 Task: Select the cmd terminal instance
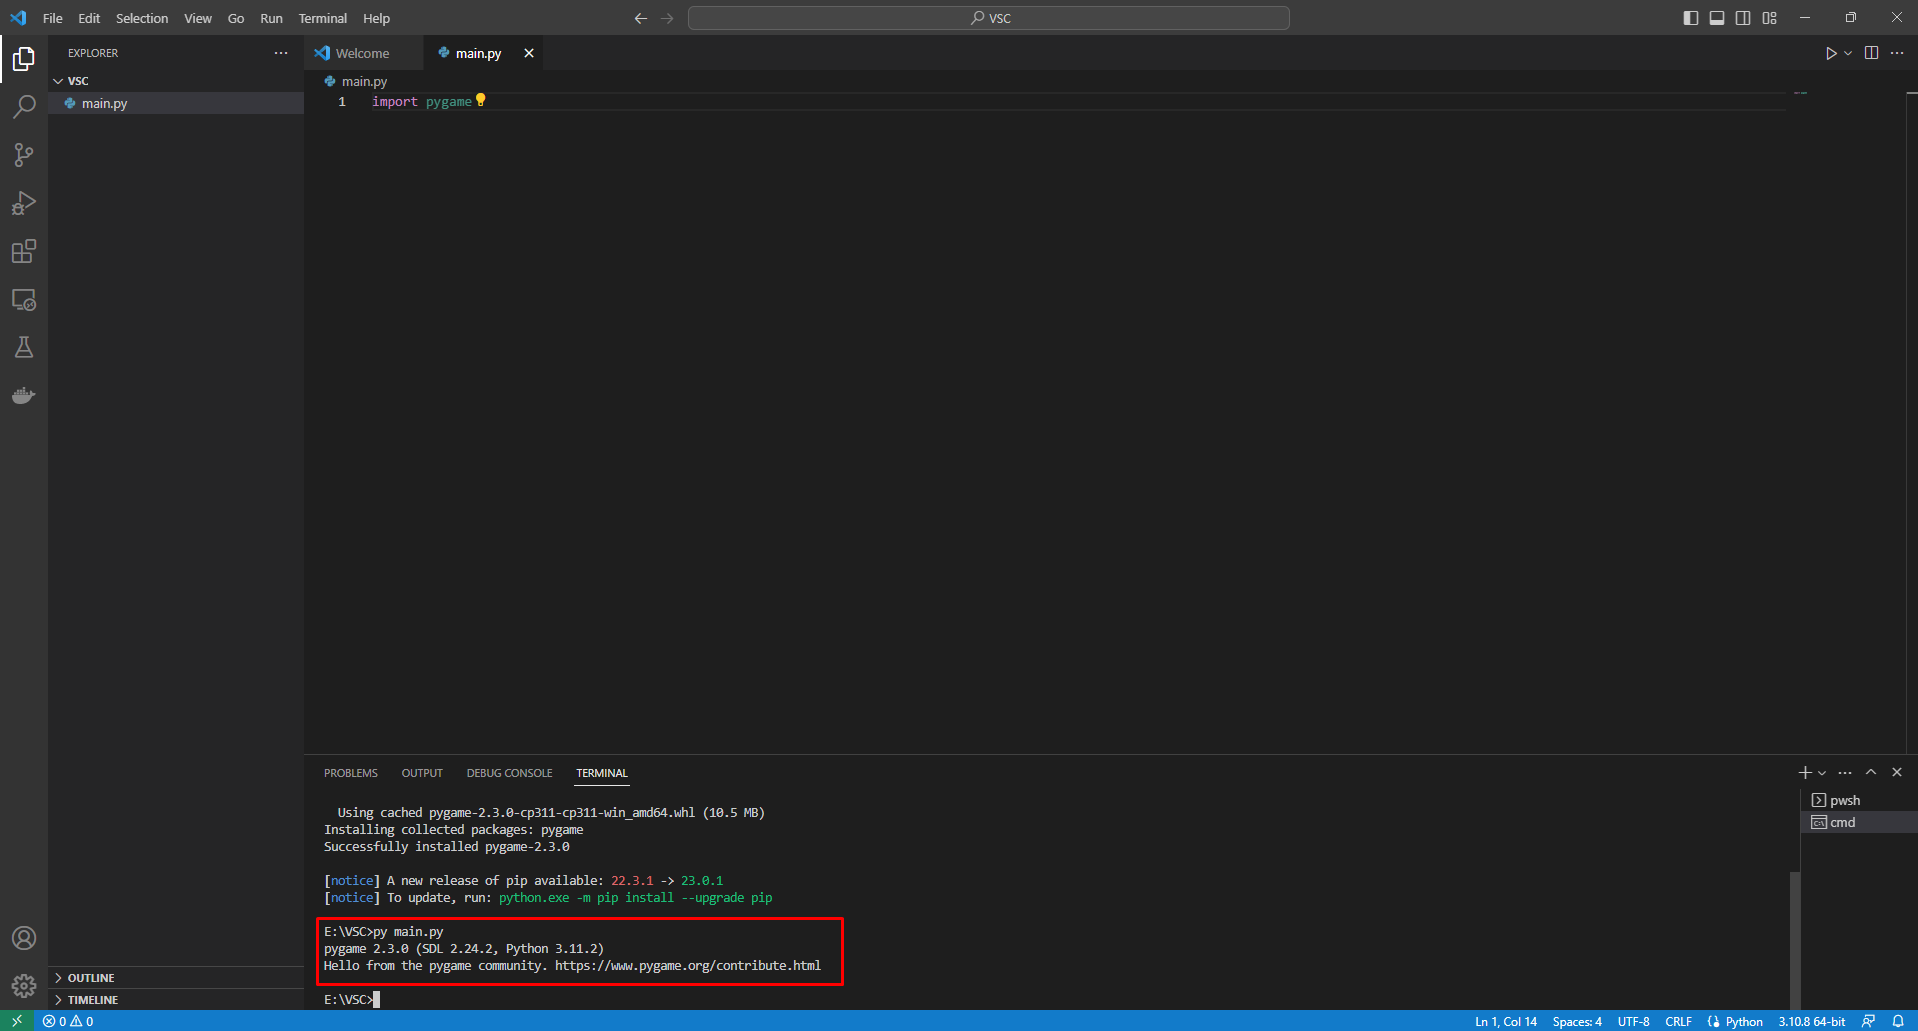point(1859,822)
